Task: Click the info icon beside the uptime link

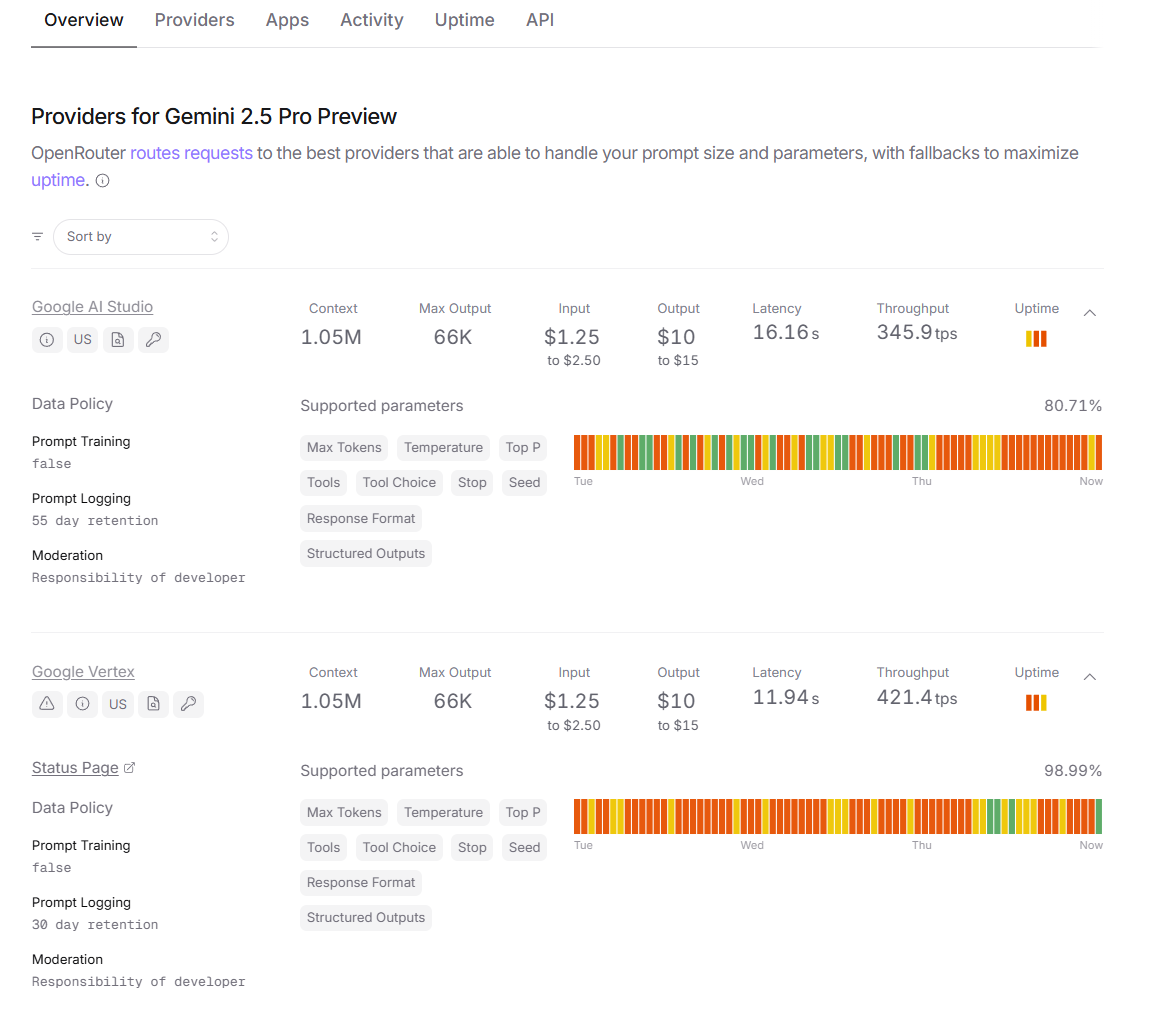Action: 102,181
